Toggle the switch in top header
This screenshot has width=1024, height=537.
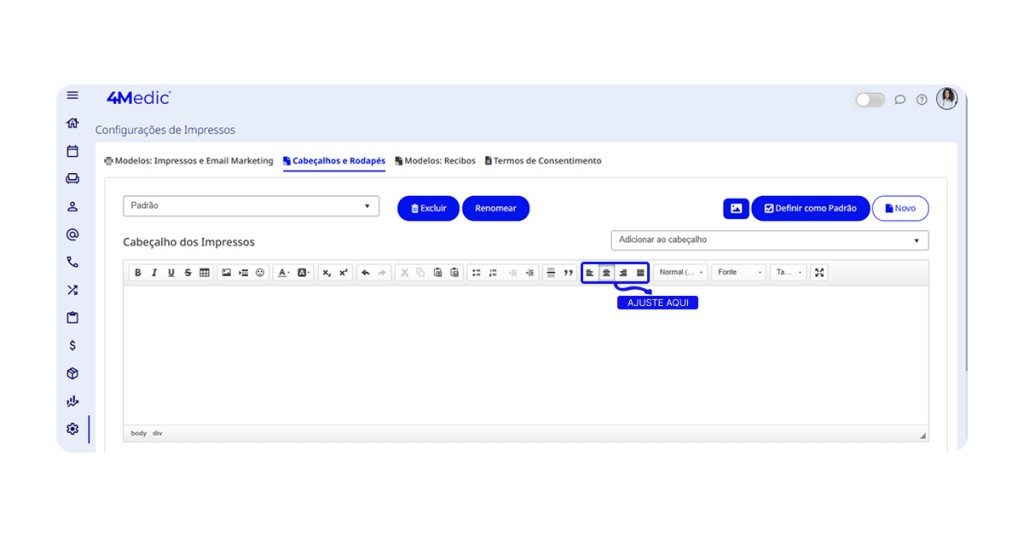870,100
